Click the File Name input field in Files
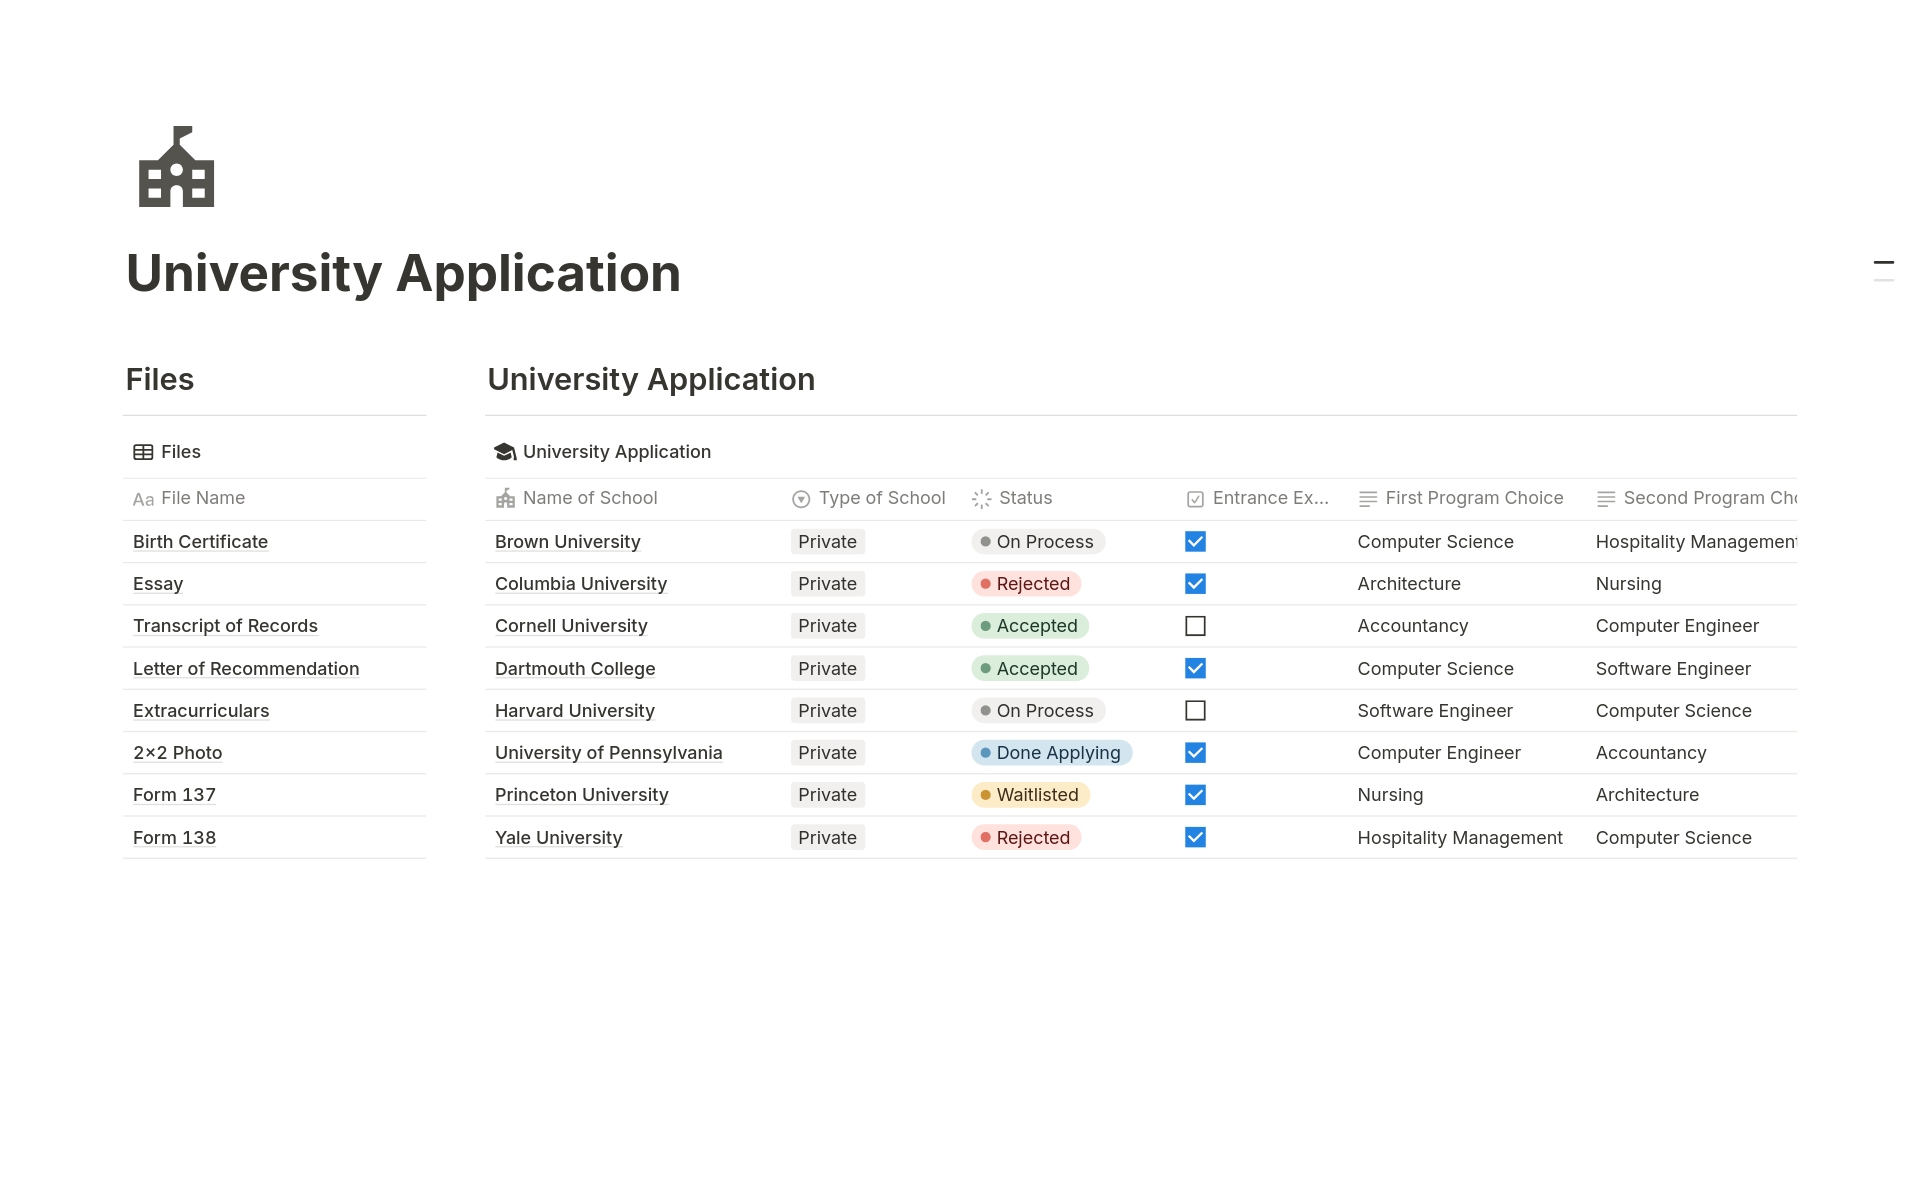The height and width of the screenshot is (1199, 1920). point(204,496)
